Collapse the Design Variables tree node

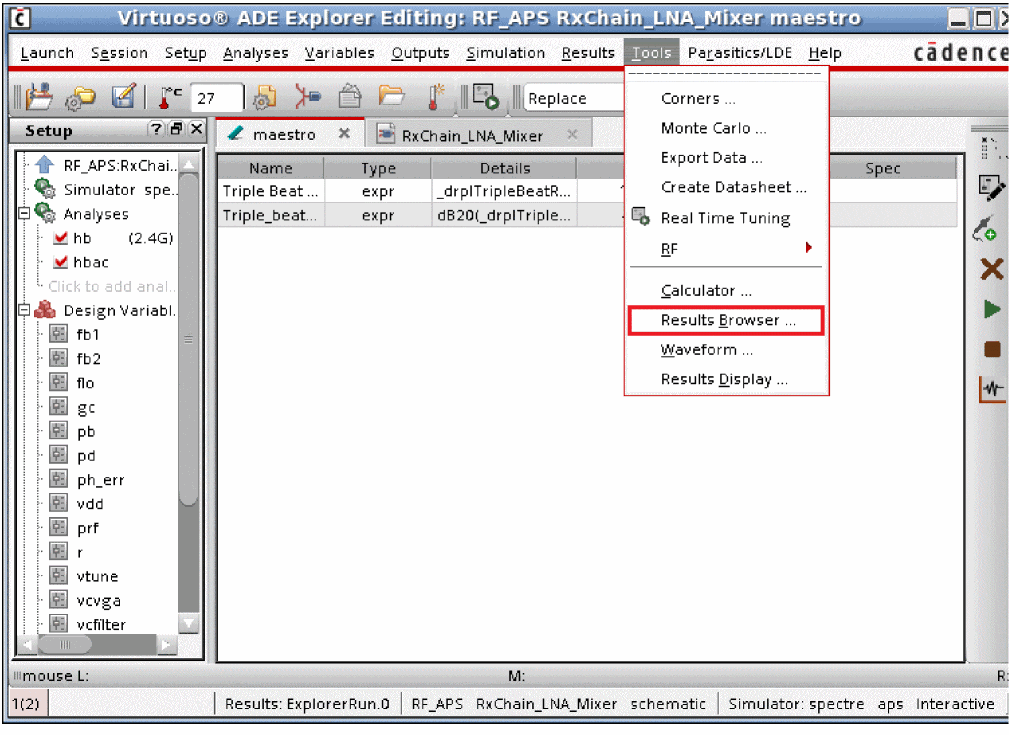[25, 310]
